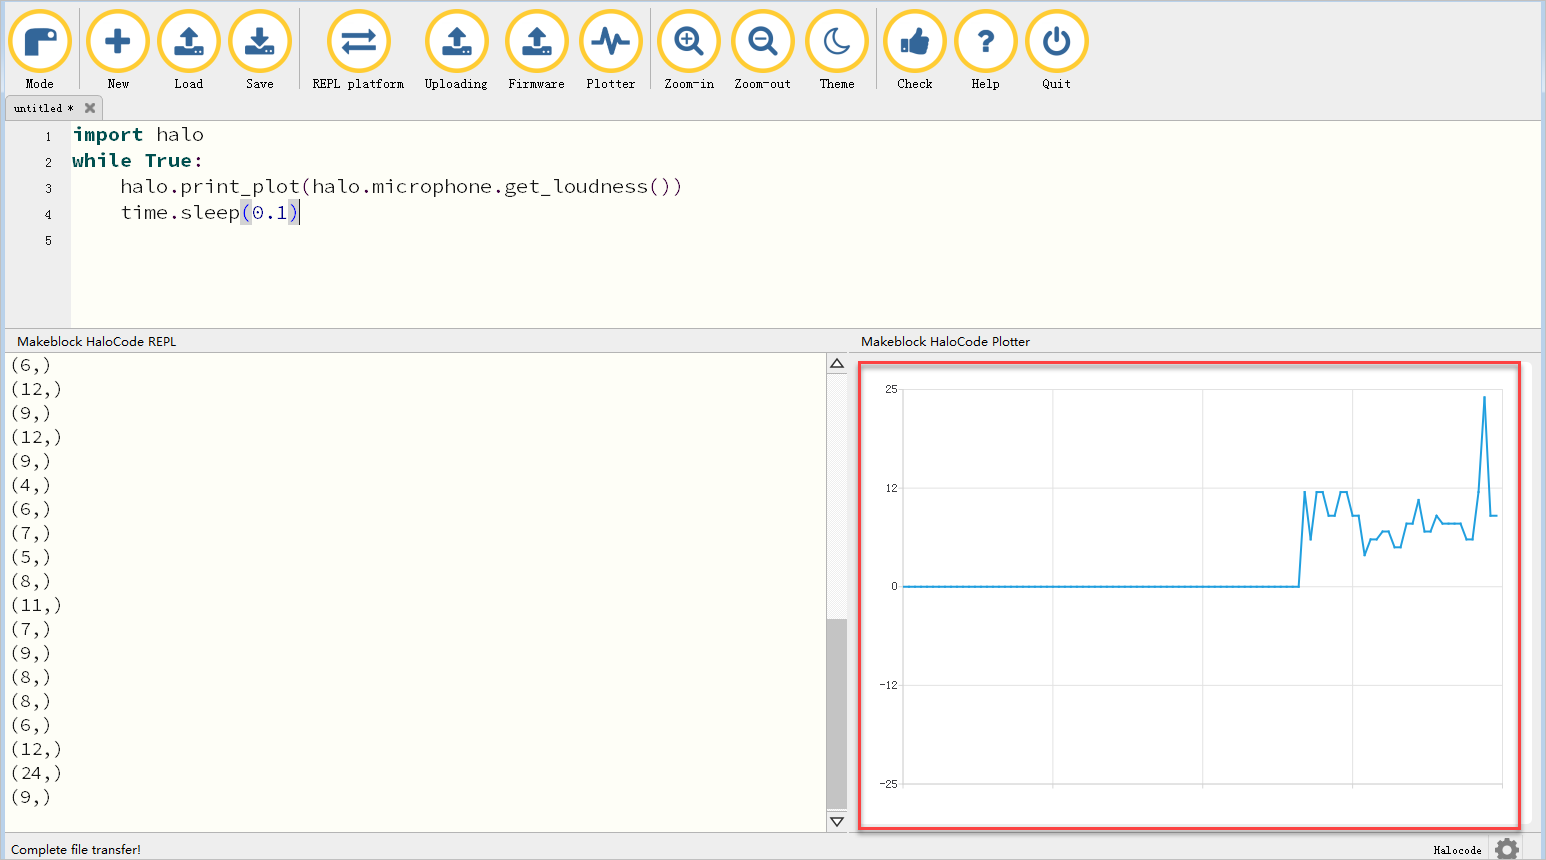
Task: Click the Mode icon in toolbar
Action: tap(40, 42)
